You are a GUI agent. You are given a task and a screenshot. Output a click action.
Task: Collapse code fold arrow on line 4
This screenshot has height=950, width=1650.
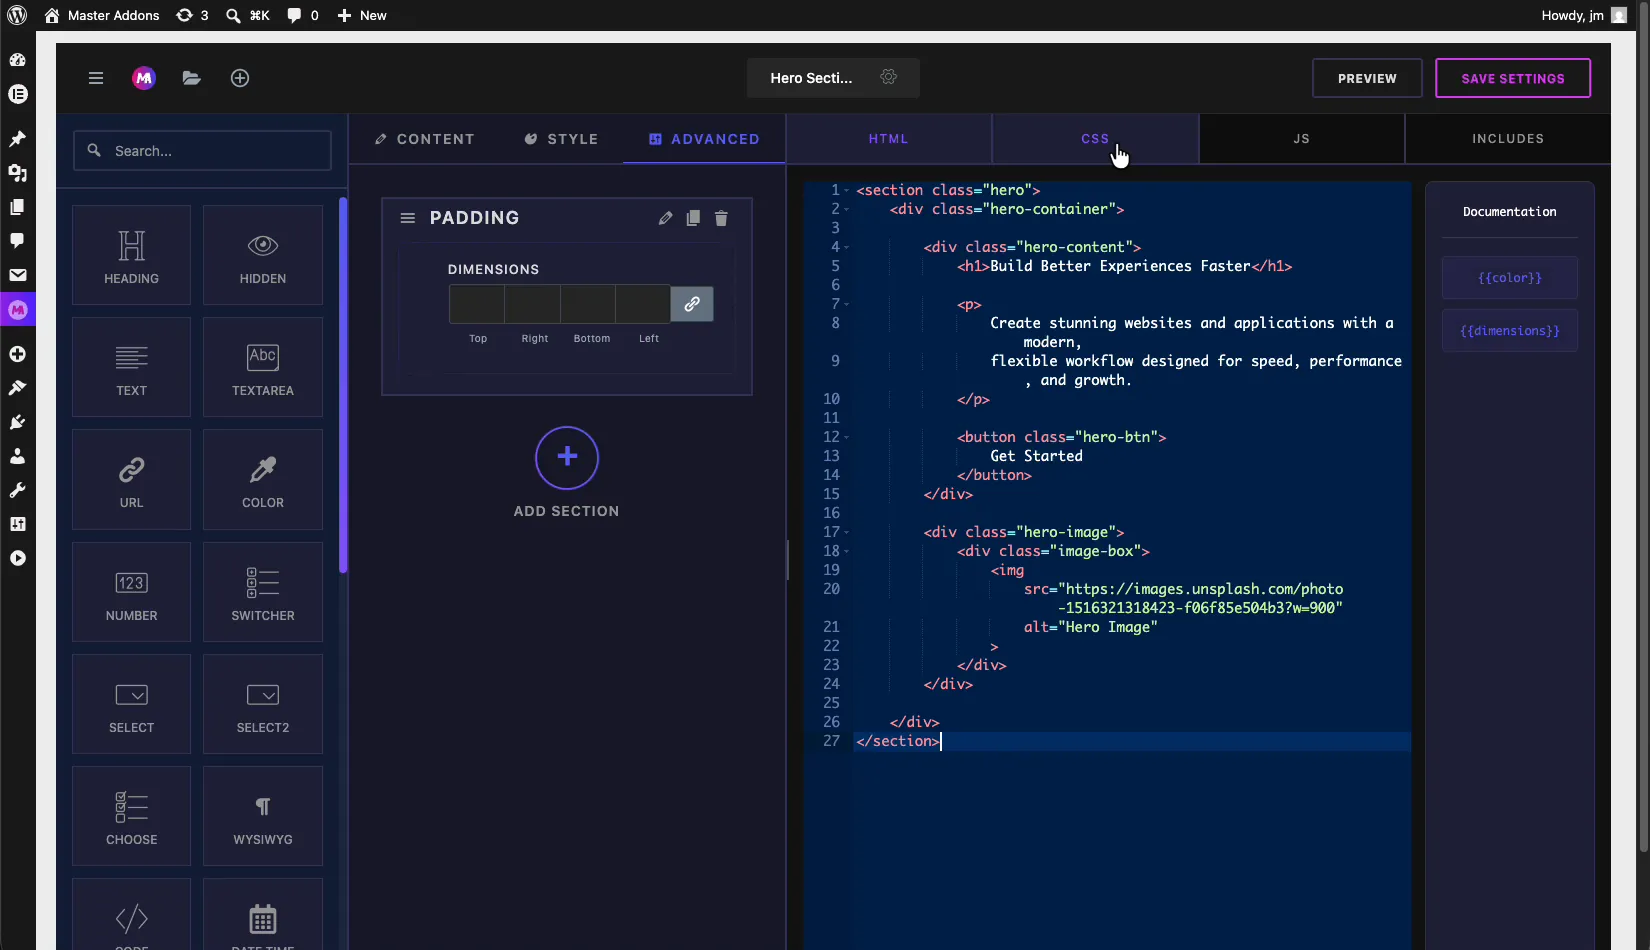[x=846, y=247]
